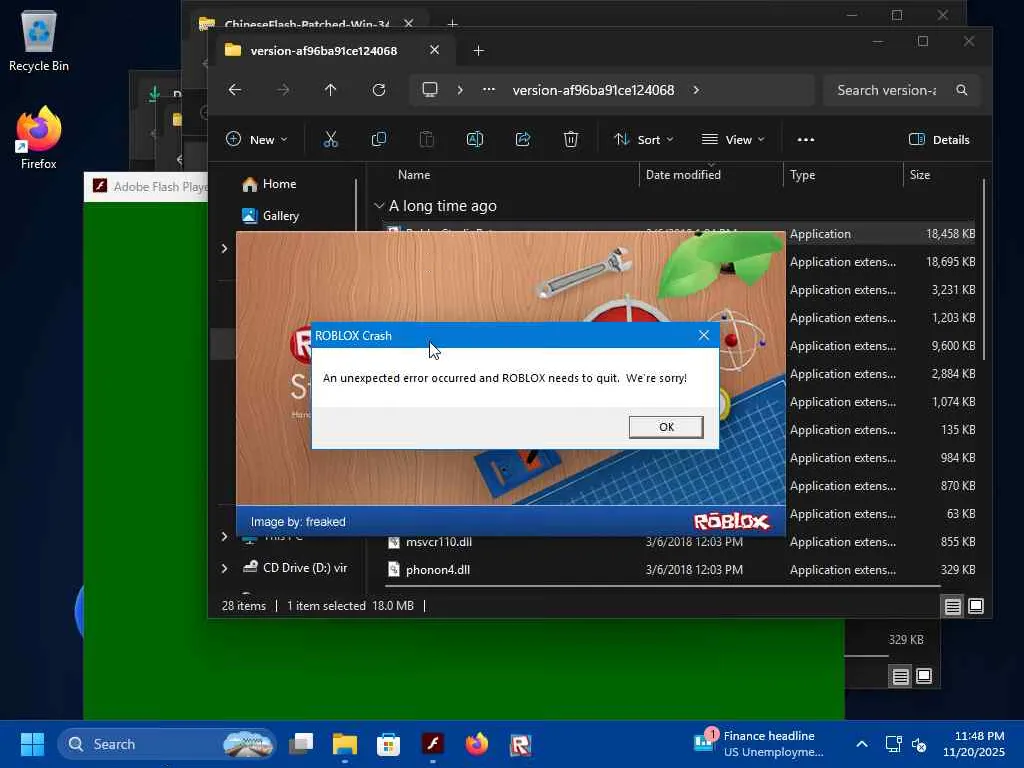
Task: Click the This PC monitor icon in address bar
Action: [x=430, y=89]
